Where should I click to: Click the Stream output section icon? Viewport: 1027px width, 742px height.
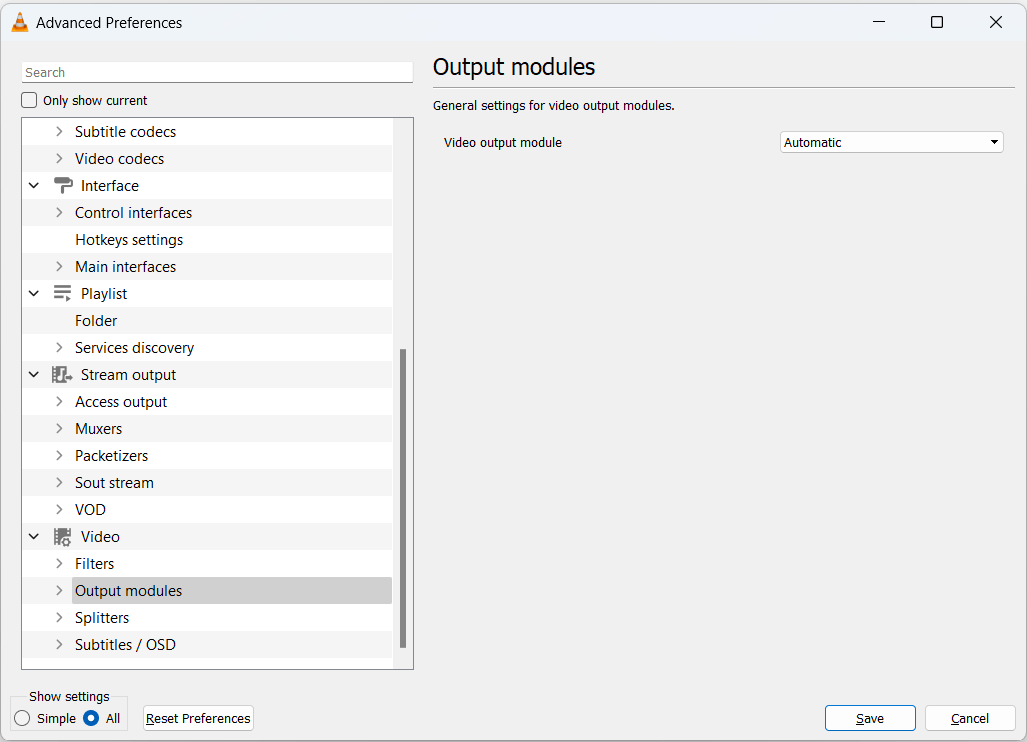tap(61, 374)
